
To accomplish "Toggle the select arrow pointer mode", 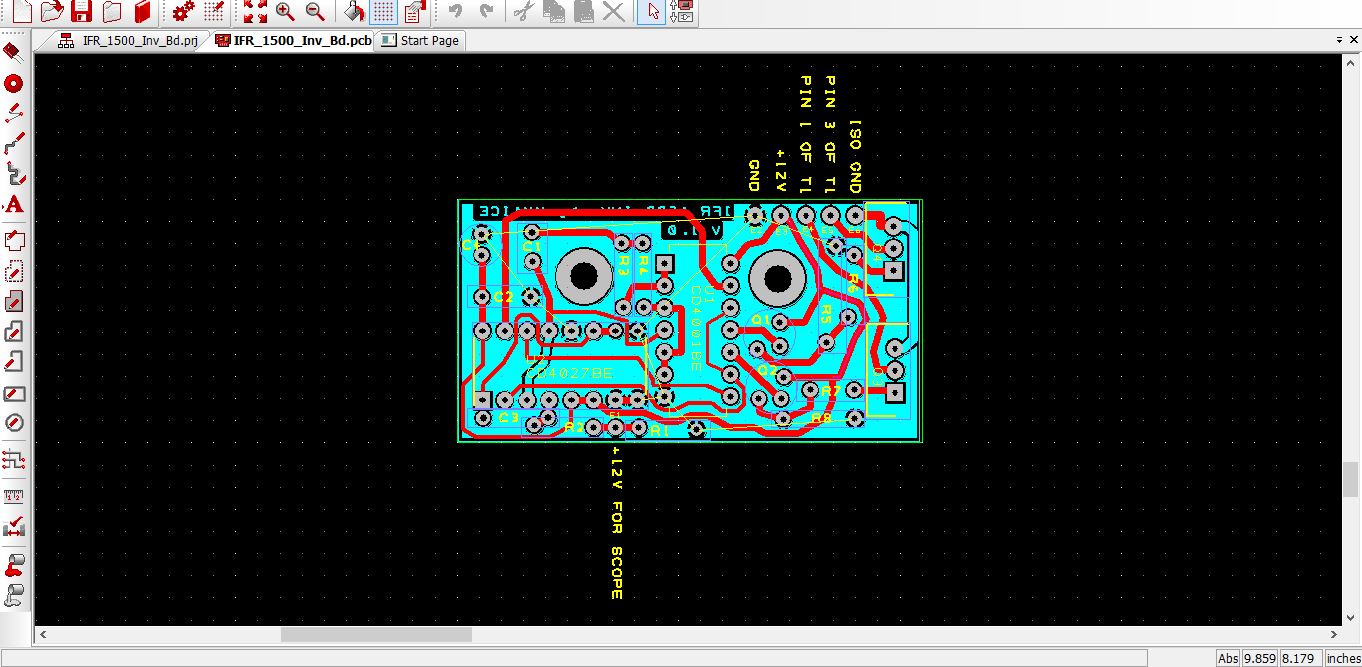I will [x=651, y=12].
